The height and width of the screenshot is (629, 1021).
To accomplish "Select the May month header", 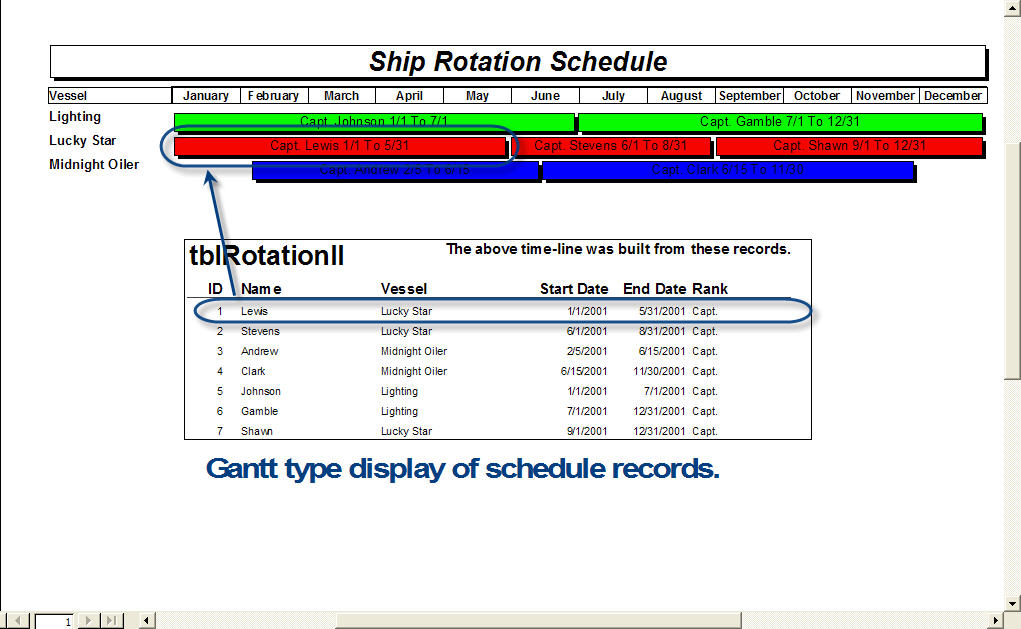I will coord(477,96).
